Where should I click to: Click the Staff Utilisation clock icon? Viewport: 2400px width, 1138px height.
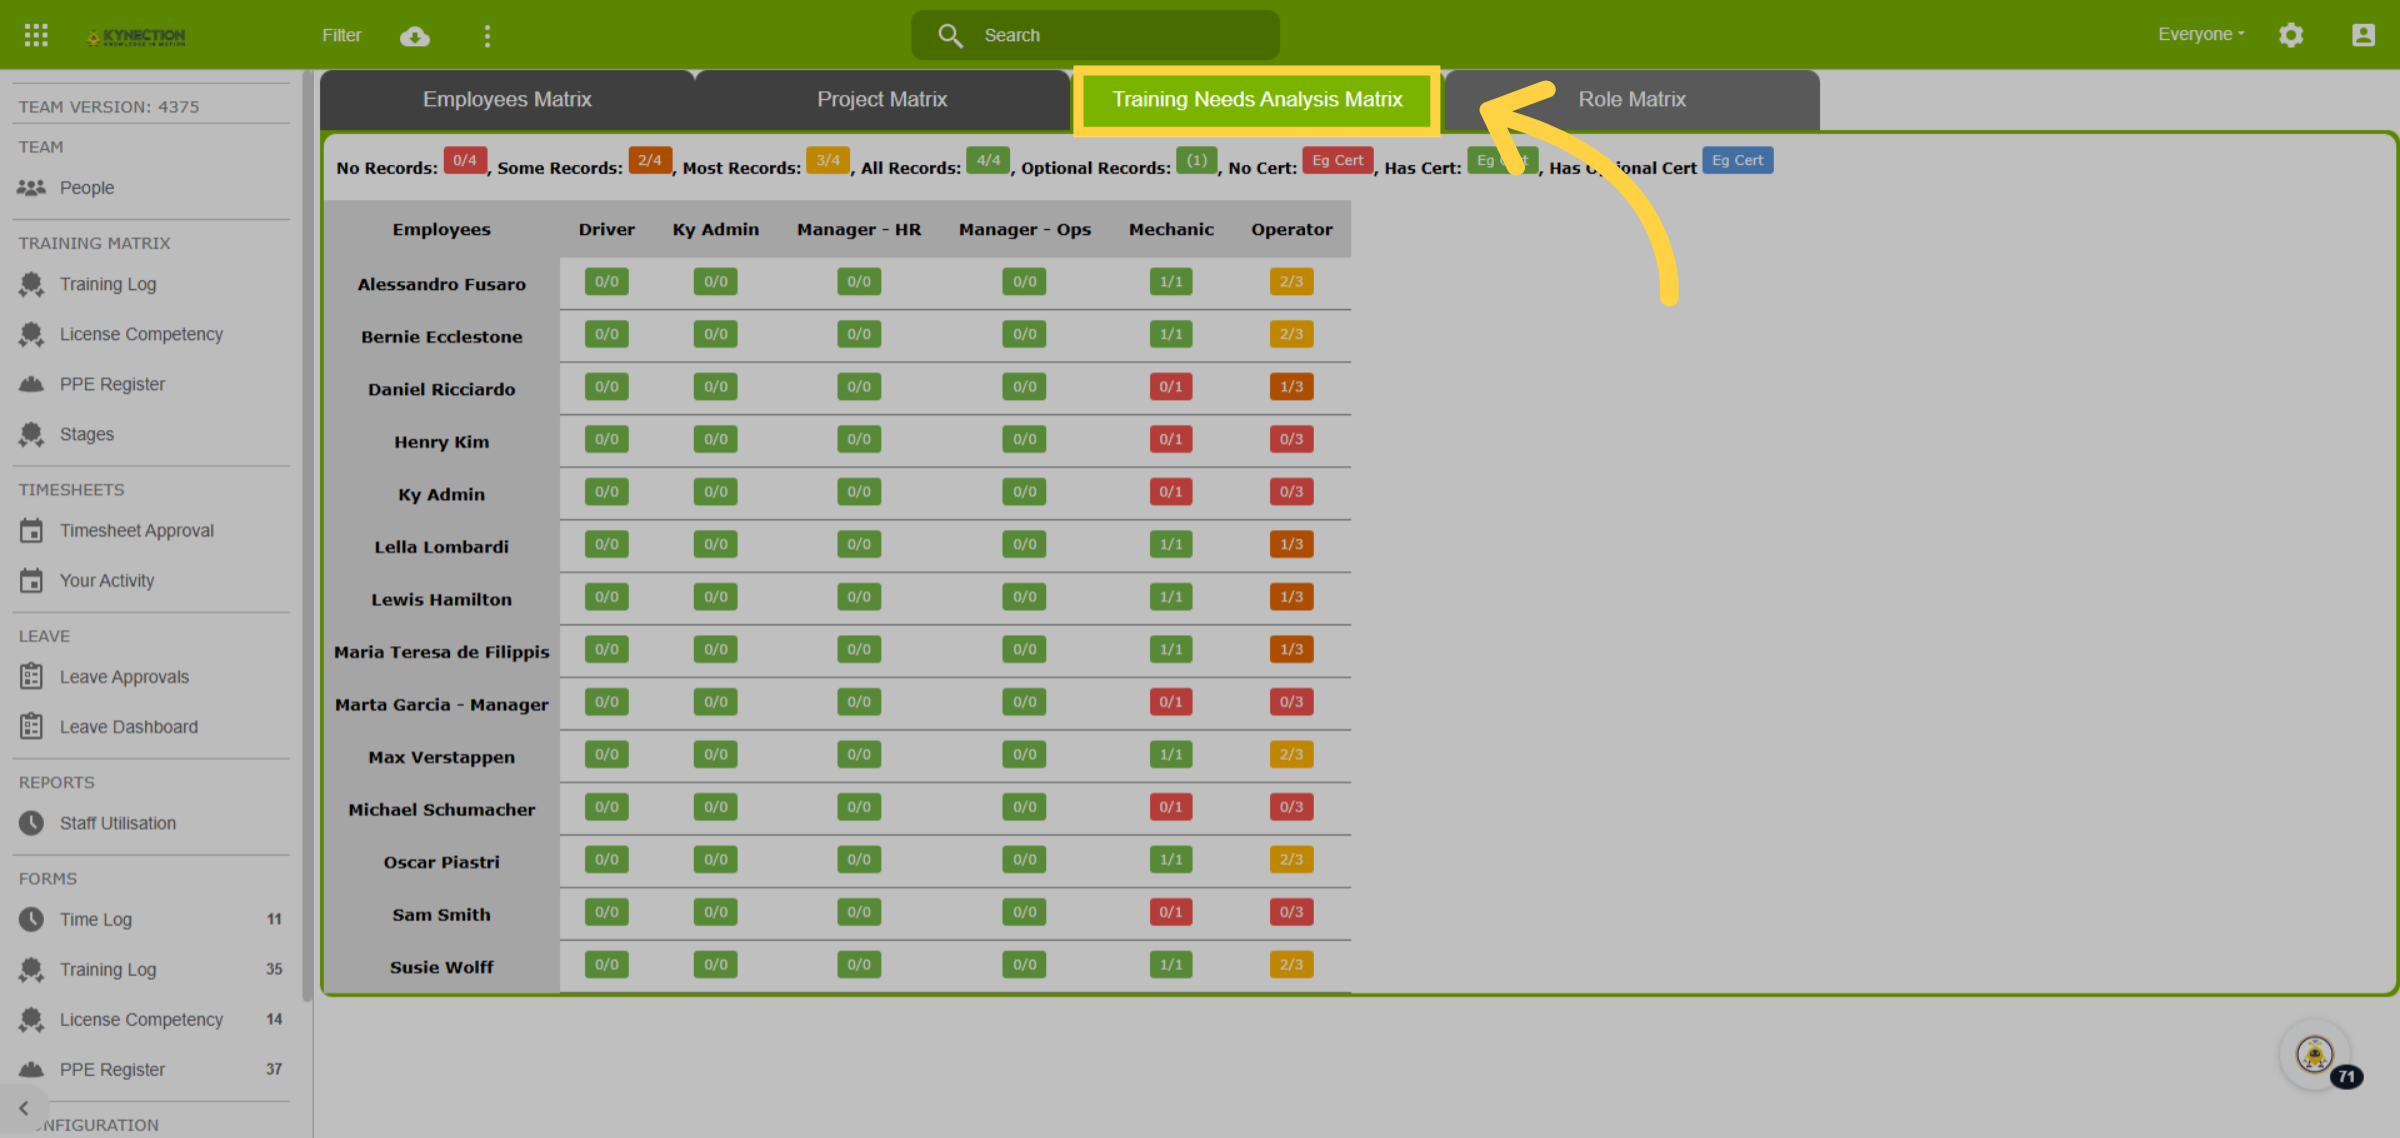click(31, 823)
